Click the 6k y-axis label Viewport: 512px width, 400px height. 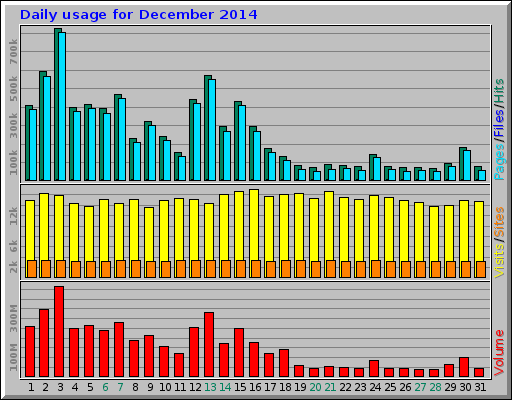tap(13, 247)
